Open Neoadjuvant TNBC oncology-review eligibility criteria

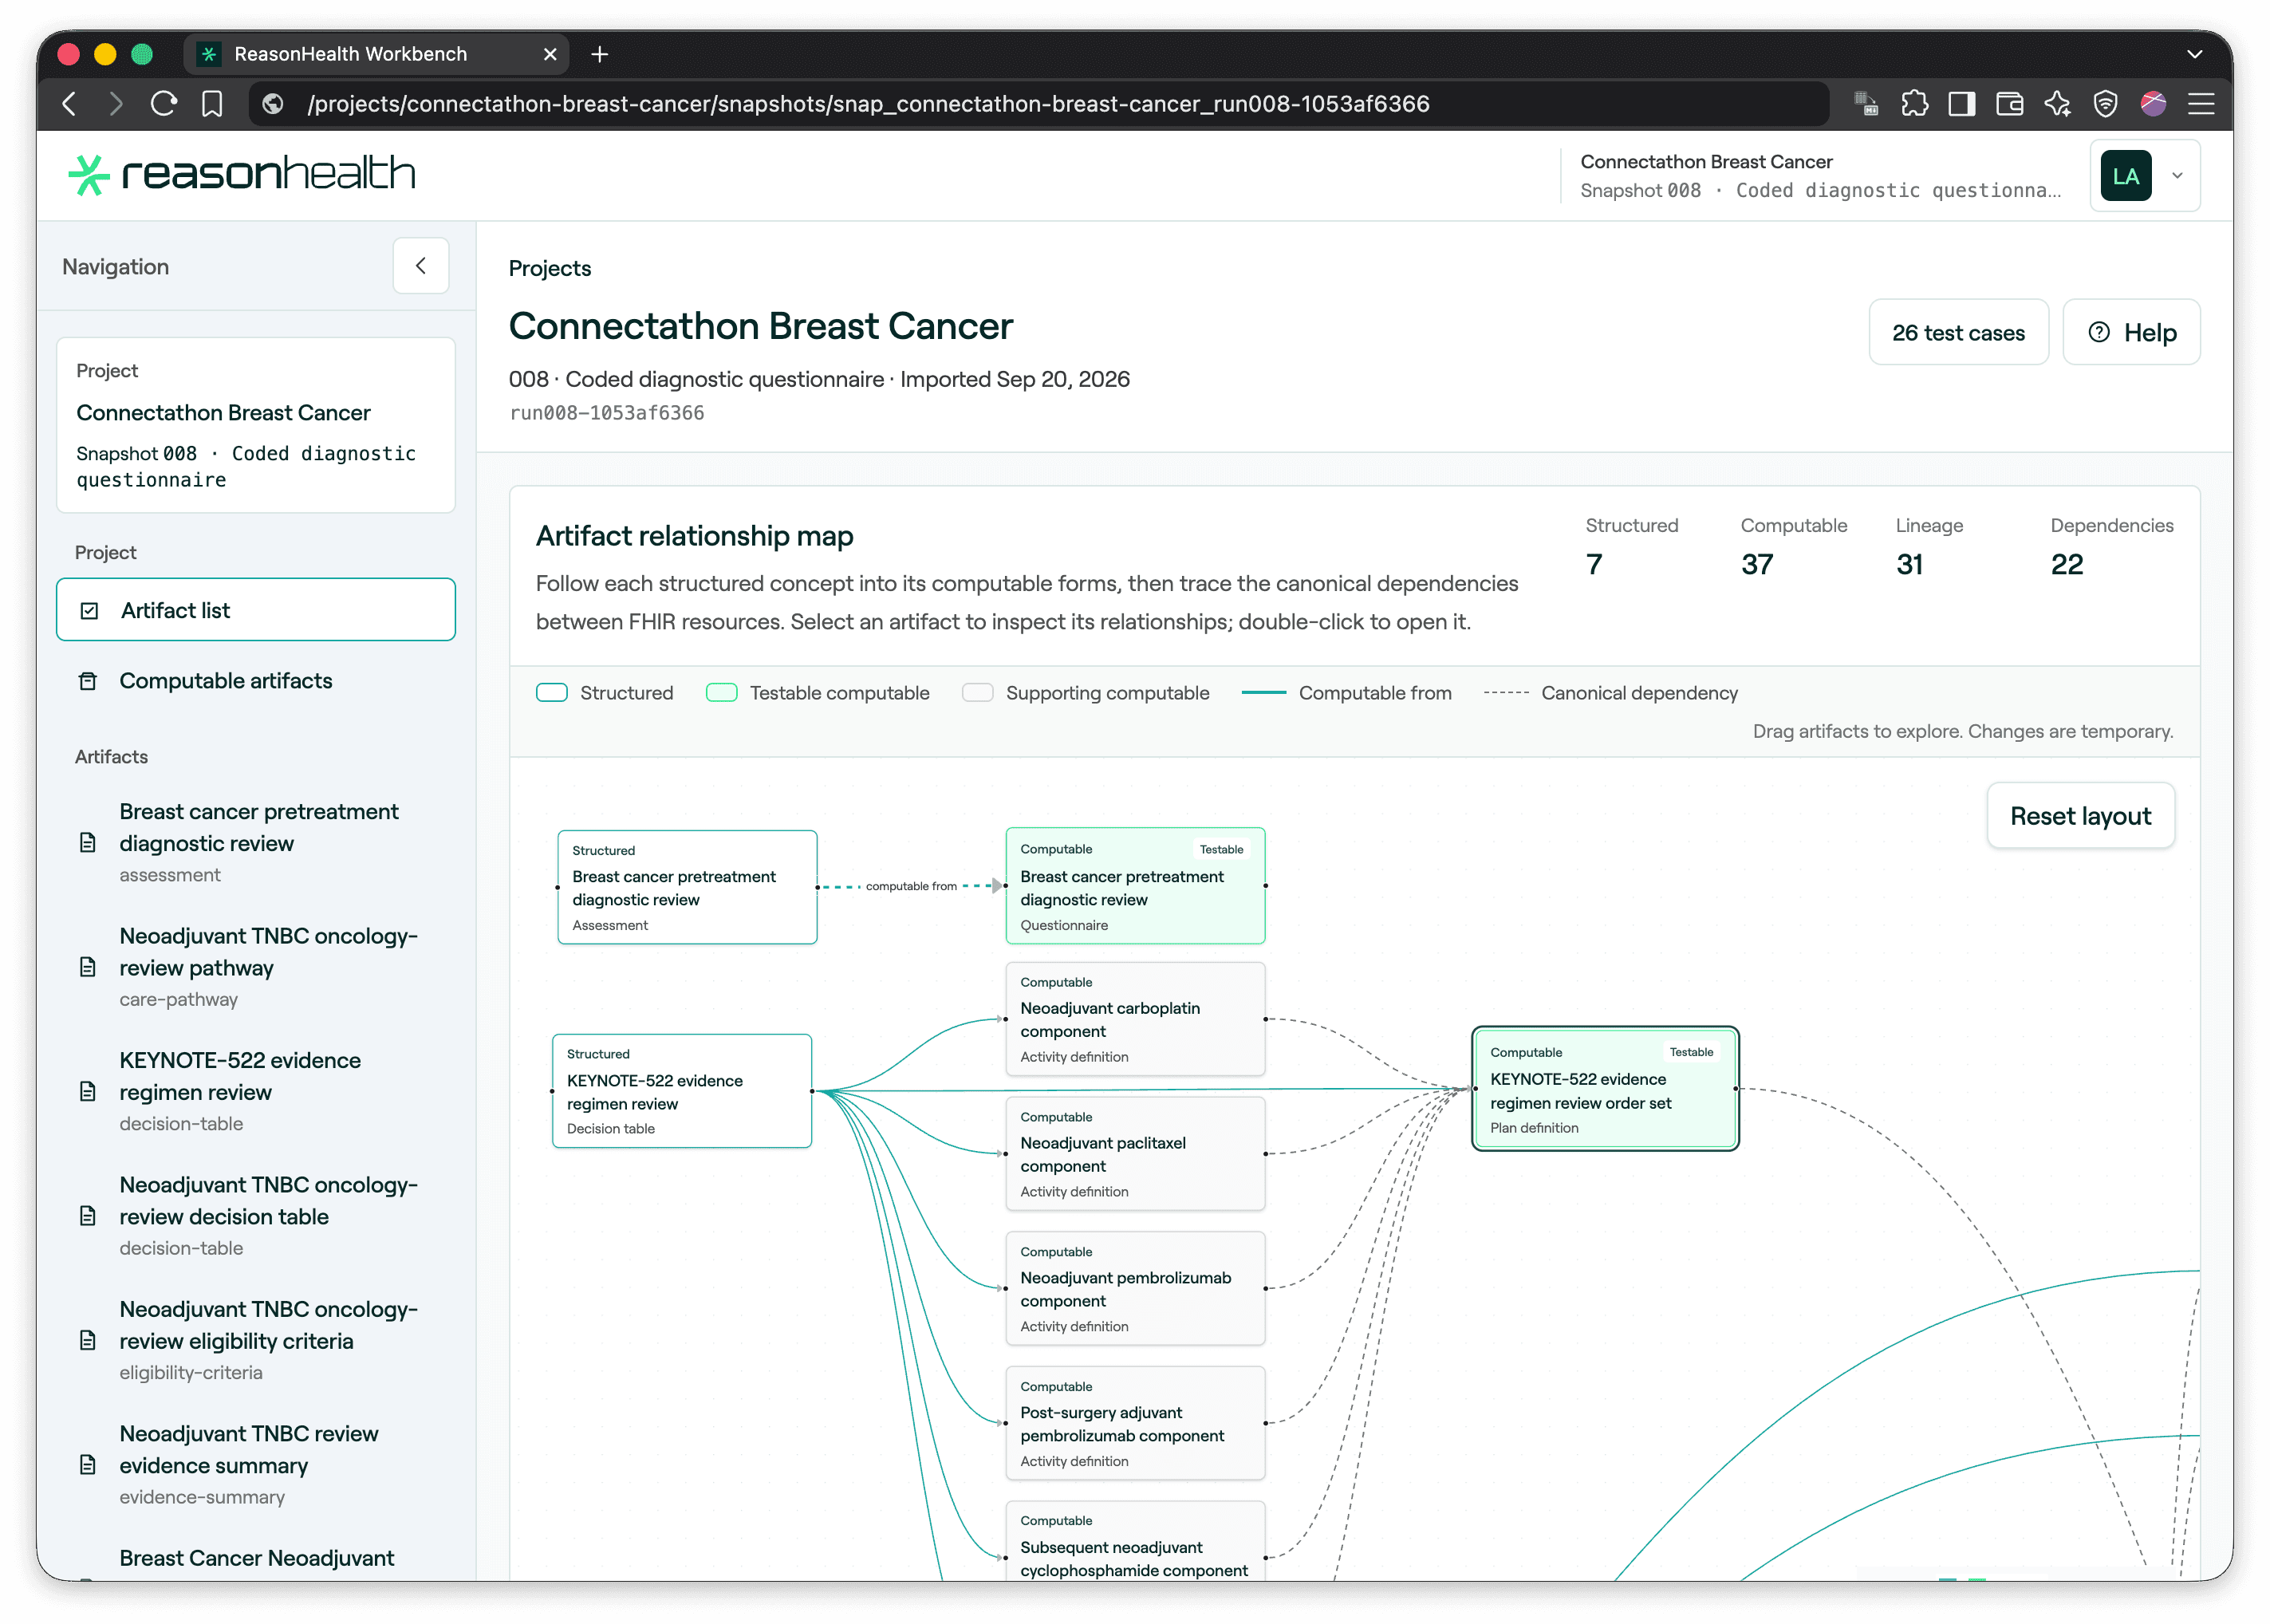(x=256, y=1341)
